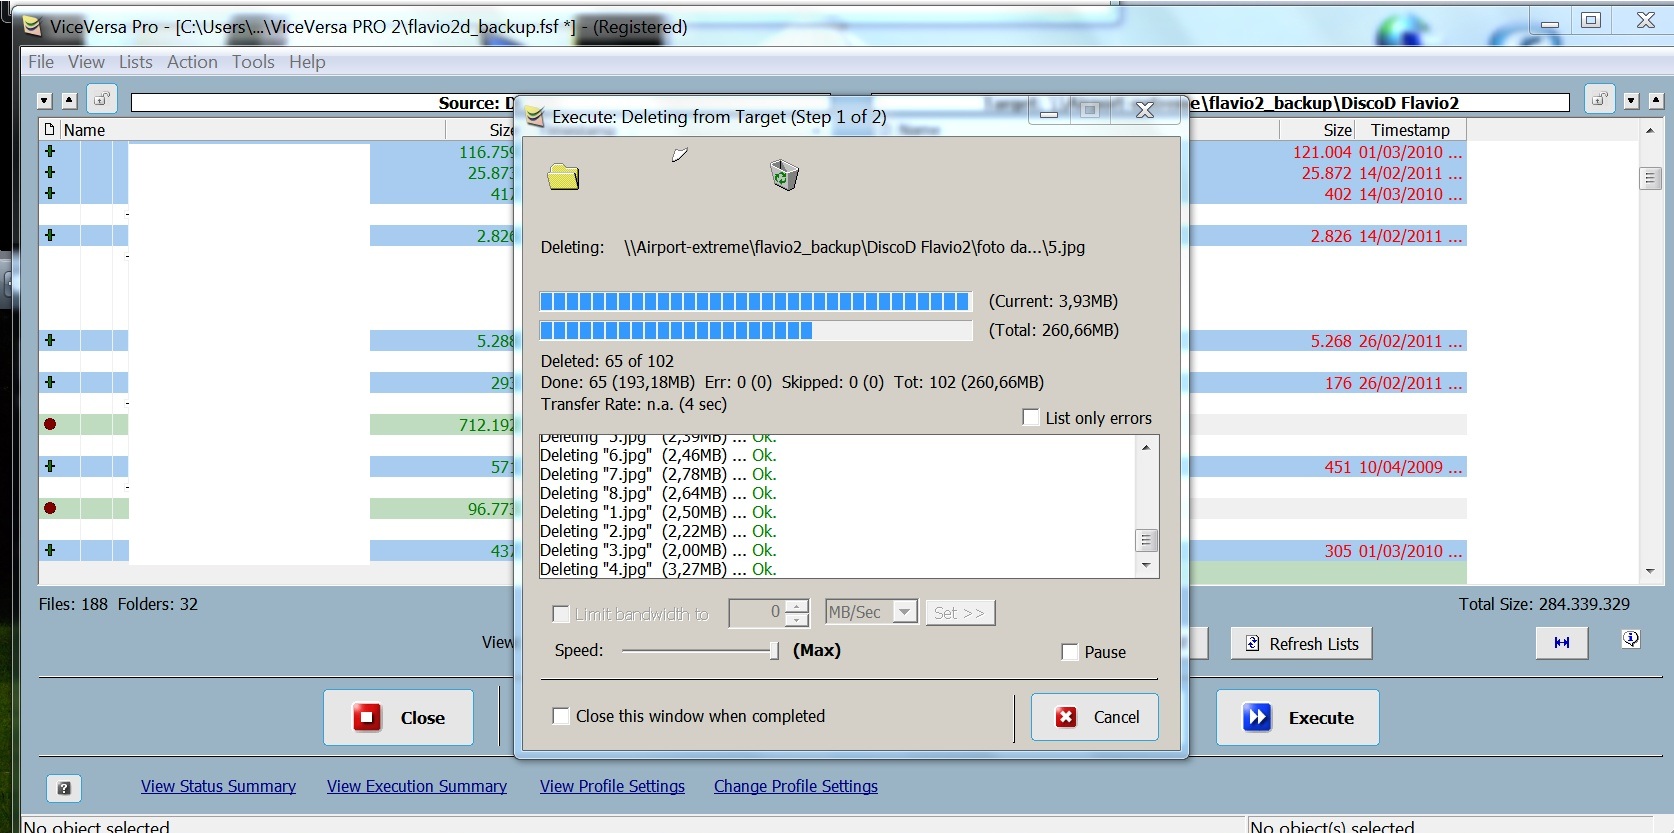Open the Tools menu

click(253, 62)
